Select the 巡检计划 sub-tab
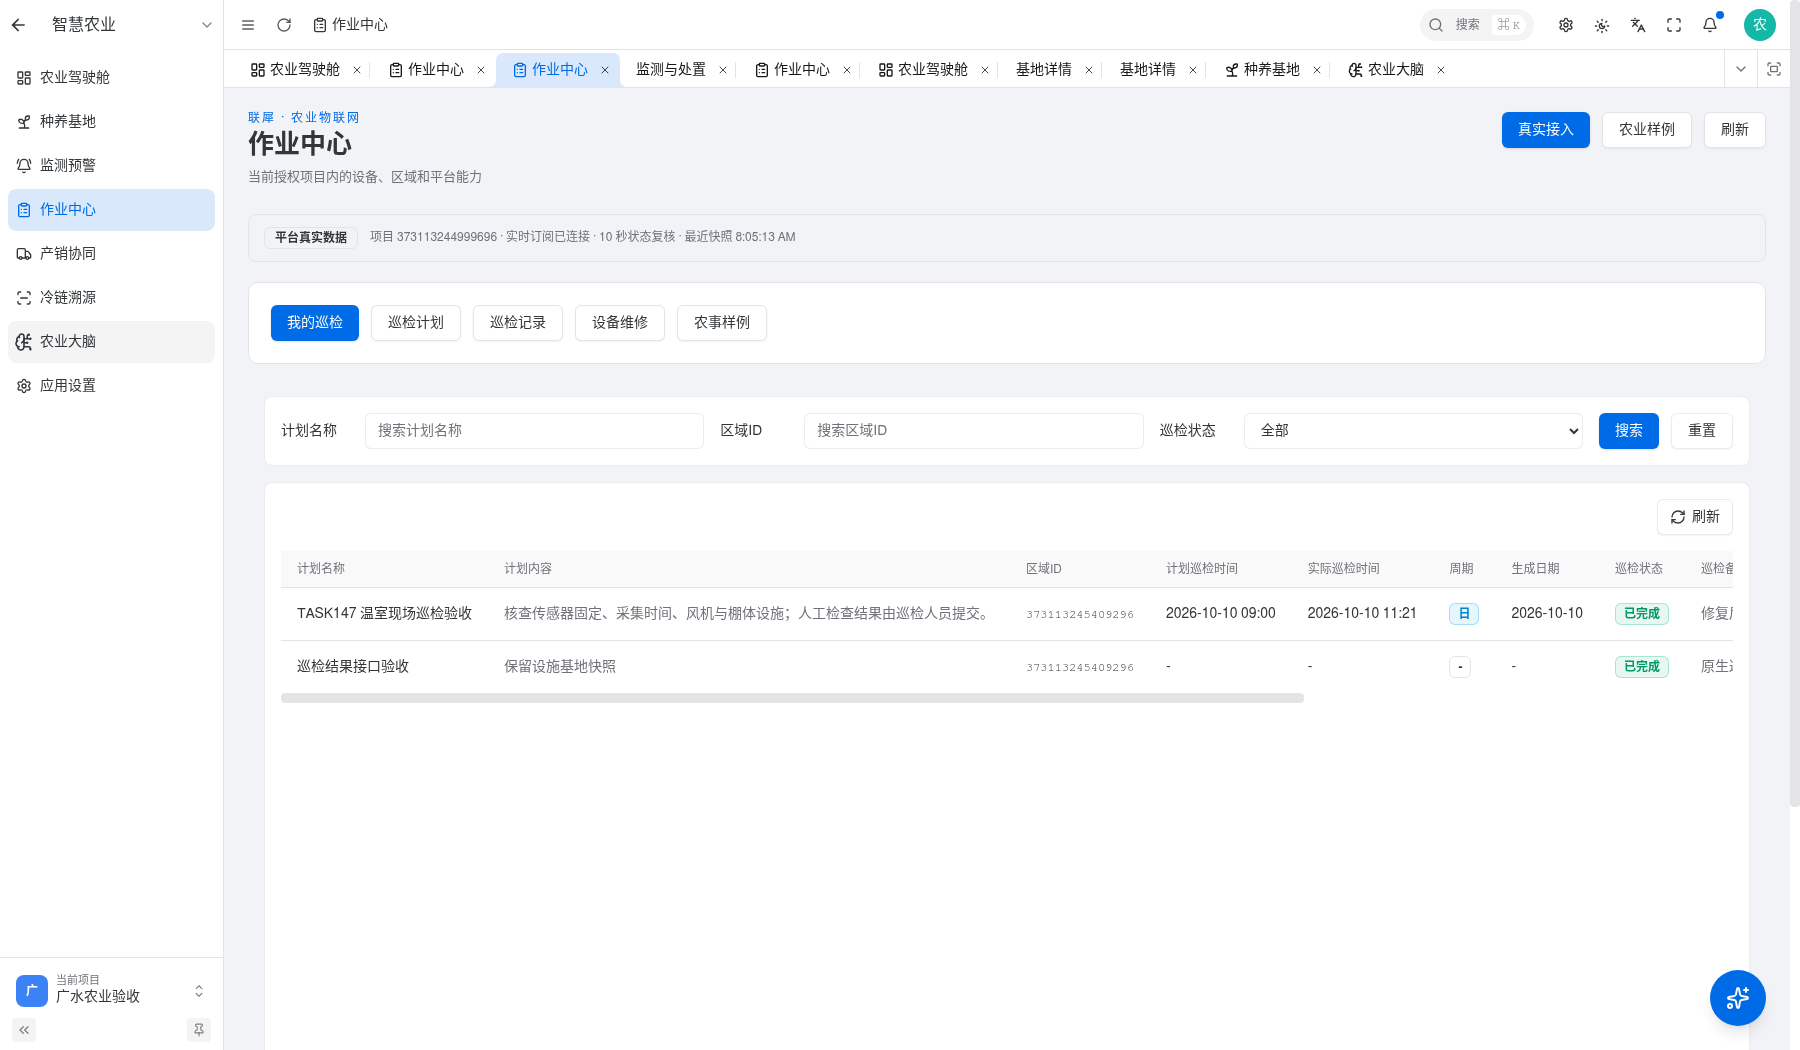 pyautogui.click(x=416, y=323)
